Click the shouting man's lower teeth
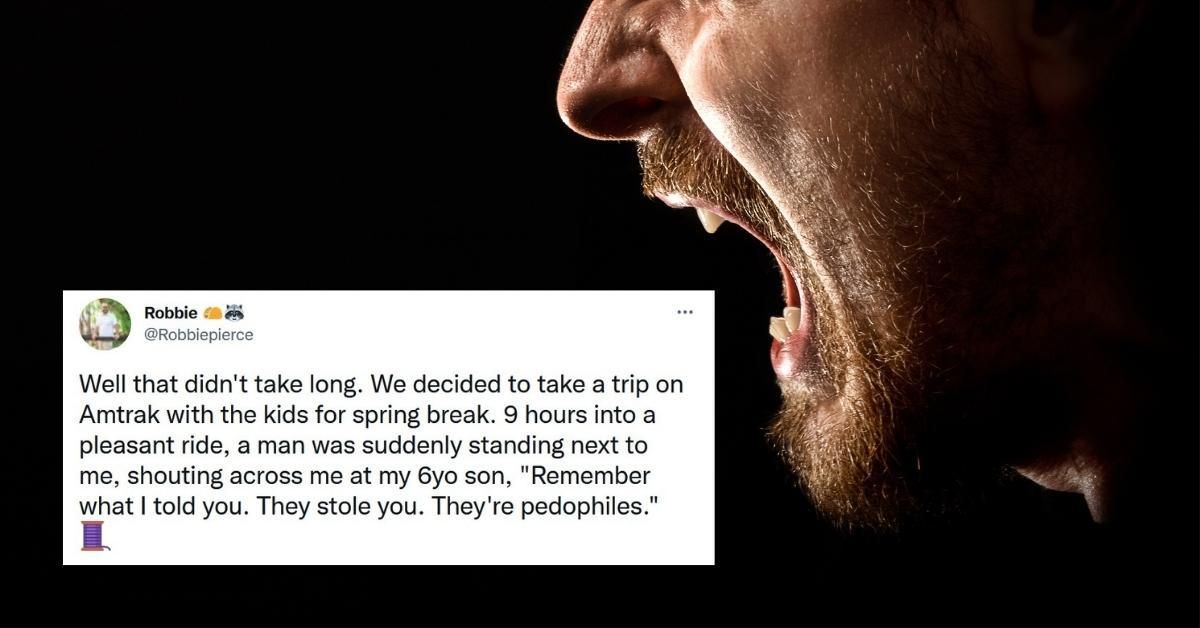This screenshot has width=1200, height=628. pos(784,324)
